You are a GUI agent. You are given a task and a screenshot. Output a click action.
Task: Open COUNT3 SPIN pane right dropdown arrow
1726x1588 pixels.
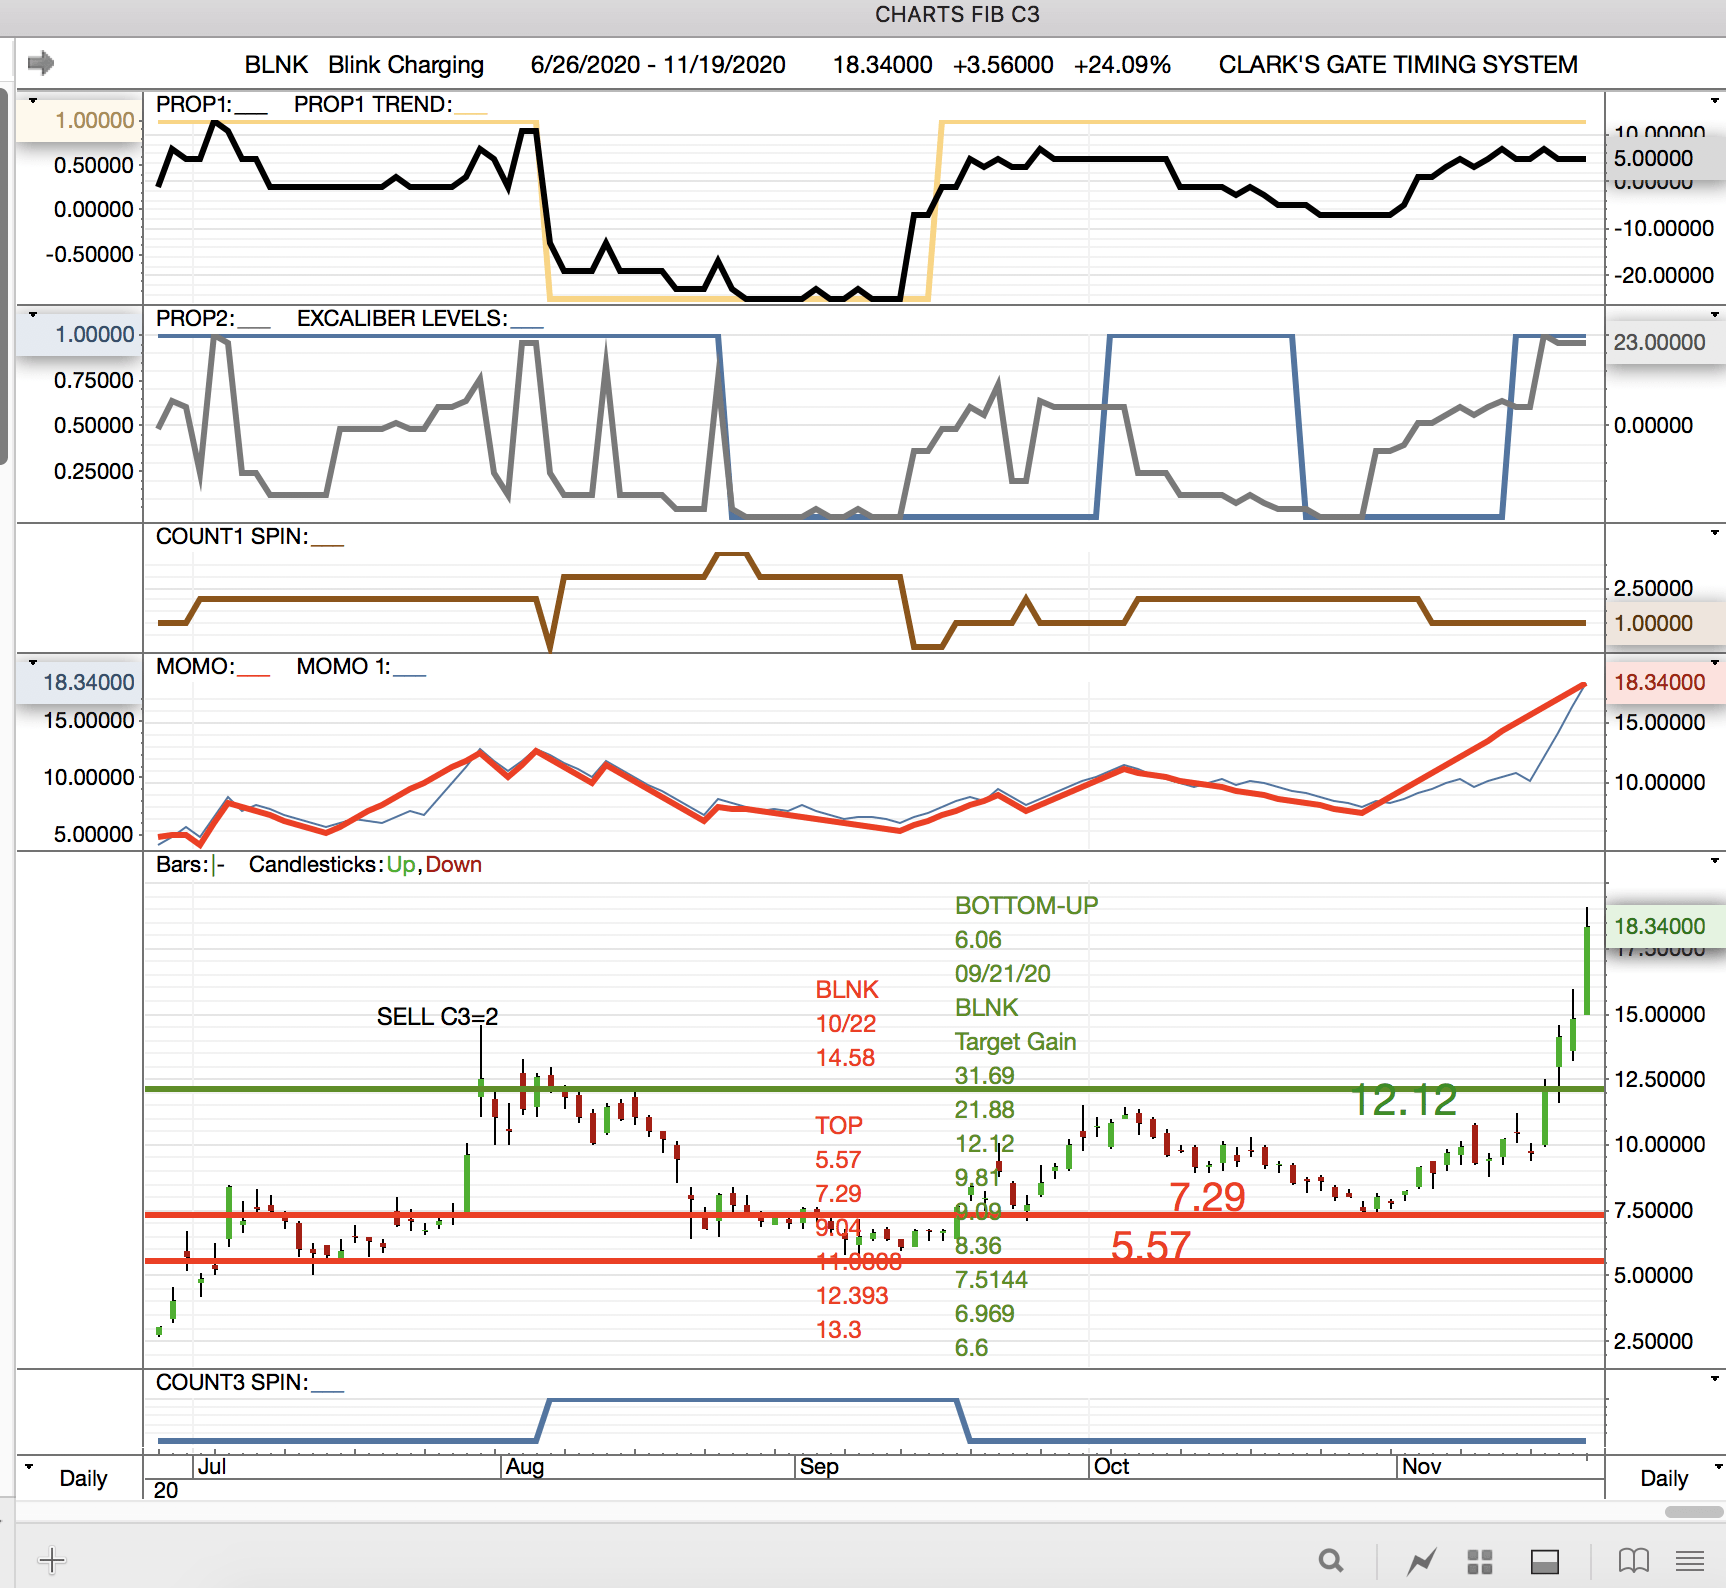pyautogui.click(x=1715, y=1378)
